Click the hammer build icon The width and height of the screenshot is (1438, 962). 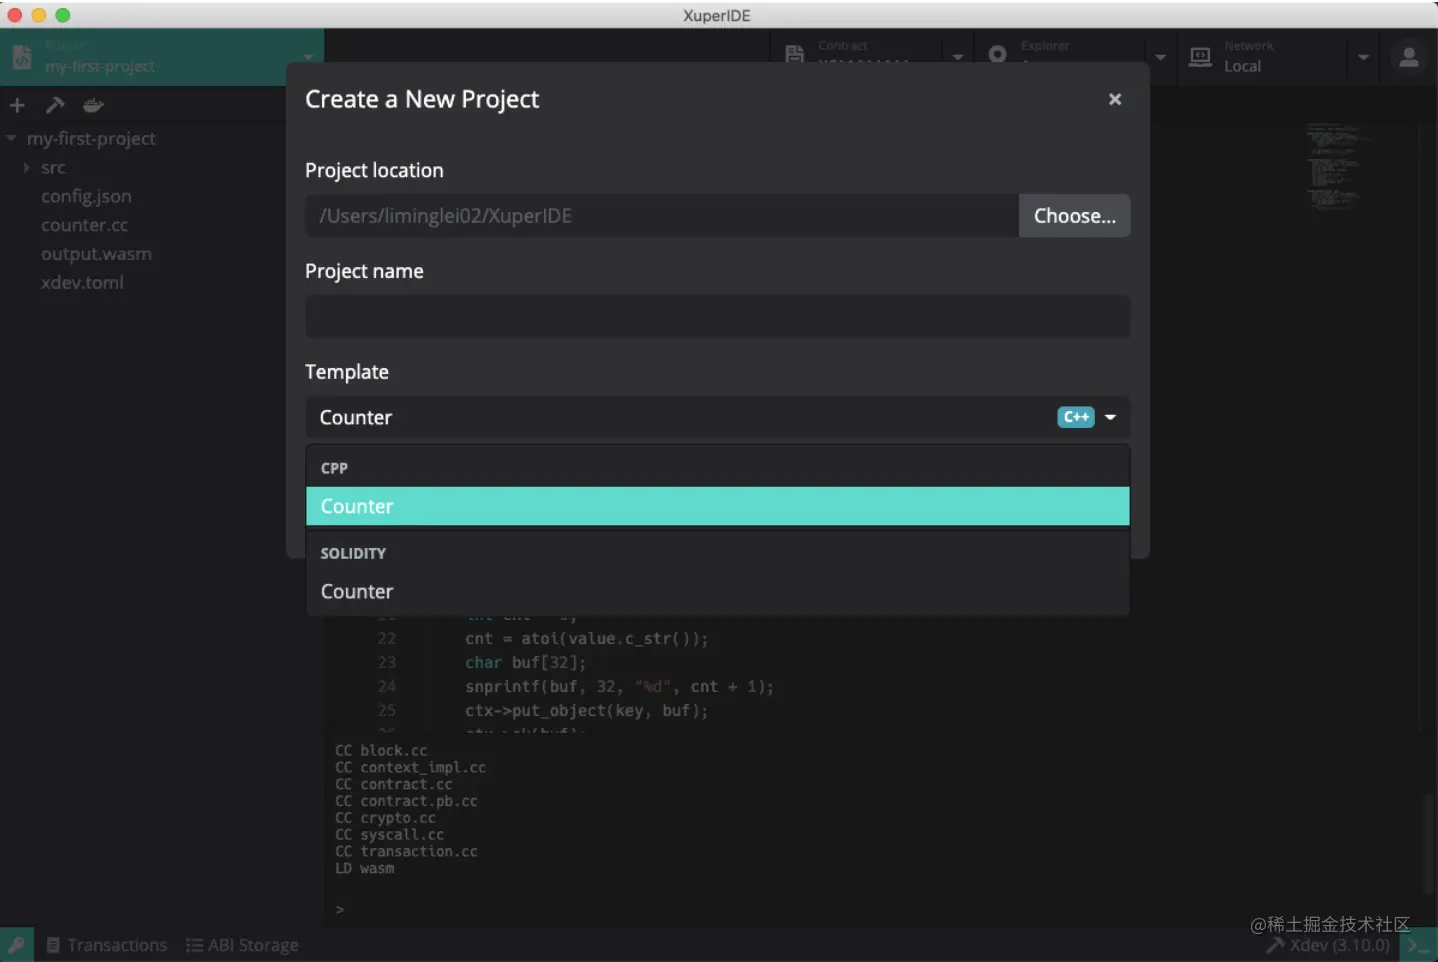click(x=55, y=105)
